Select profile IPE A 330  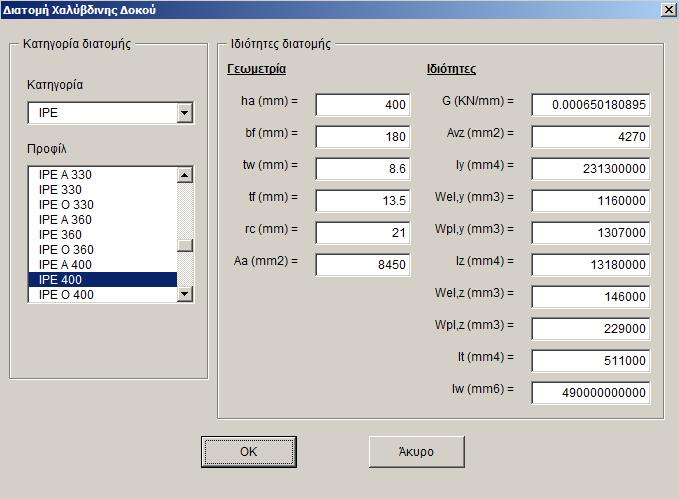103,175
